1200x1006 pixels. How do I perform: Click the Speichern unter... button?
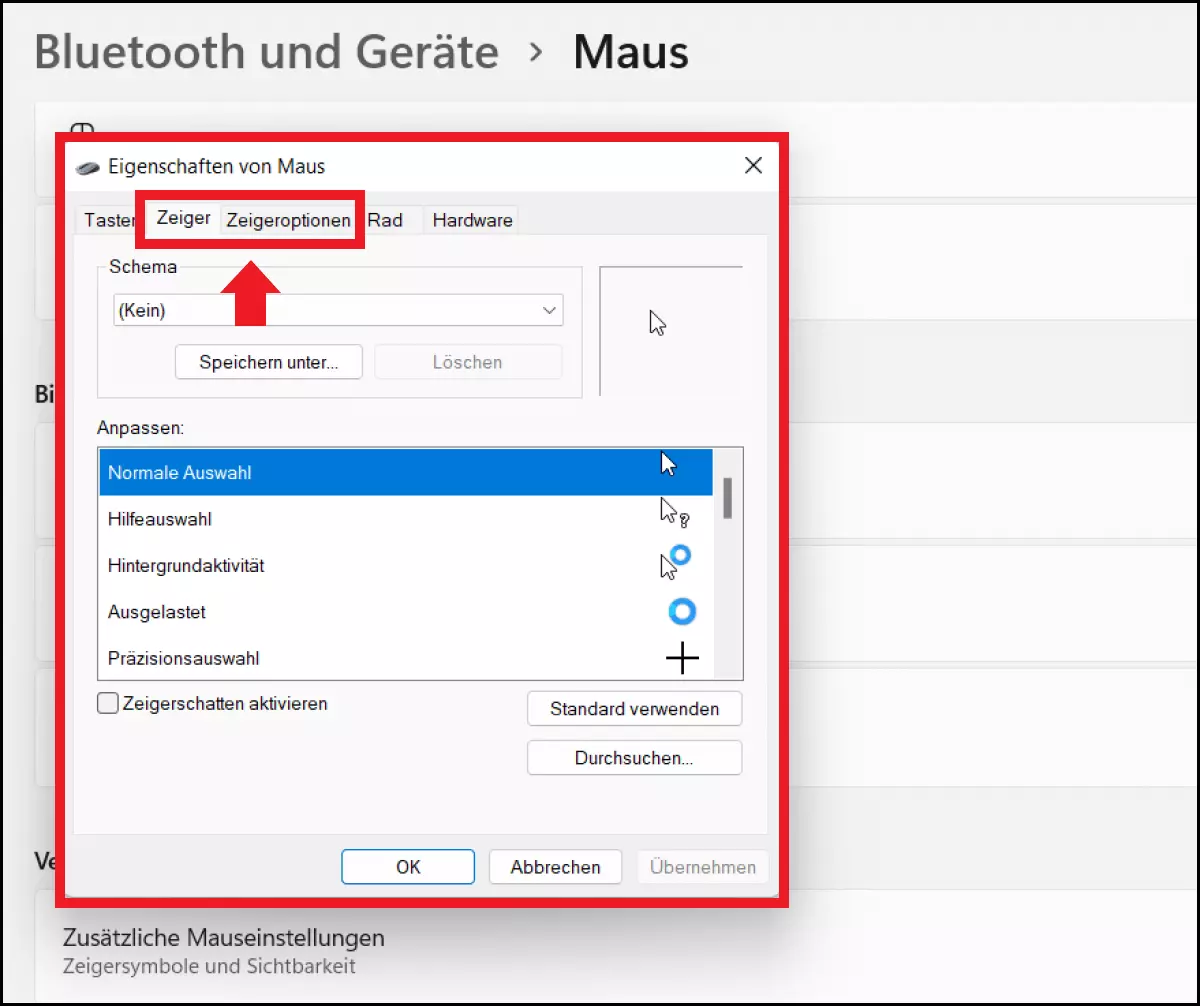pos(268,362)
